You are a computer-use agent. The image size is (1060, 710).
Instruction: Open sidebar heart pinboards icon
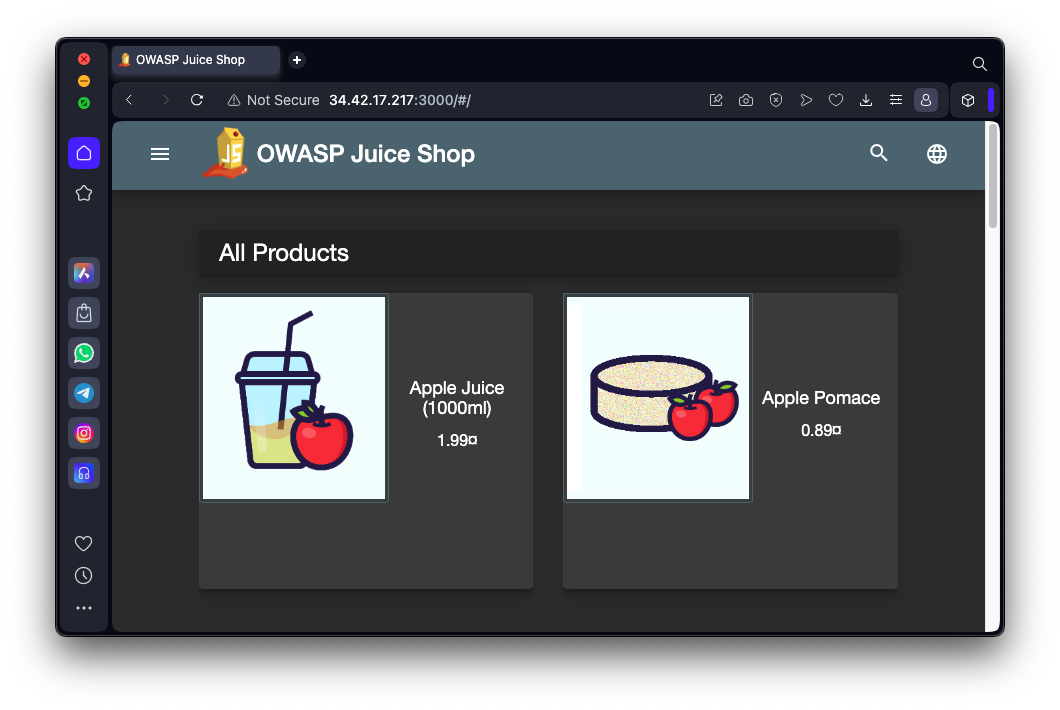click(x=84, y=543)
